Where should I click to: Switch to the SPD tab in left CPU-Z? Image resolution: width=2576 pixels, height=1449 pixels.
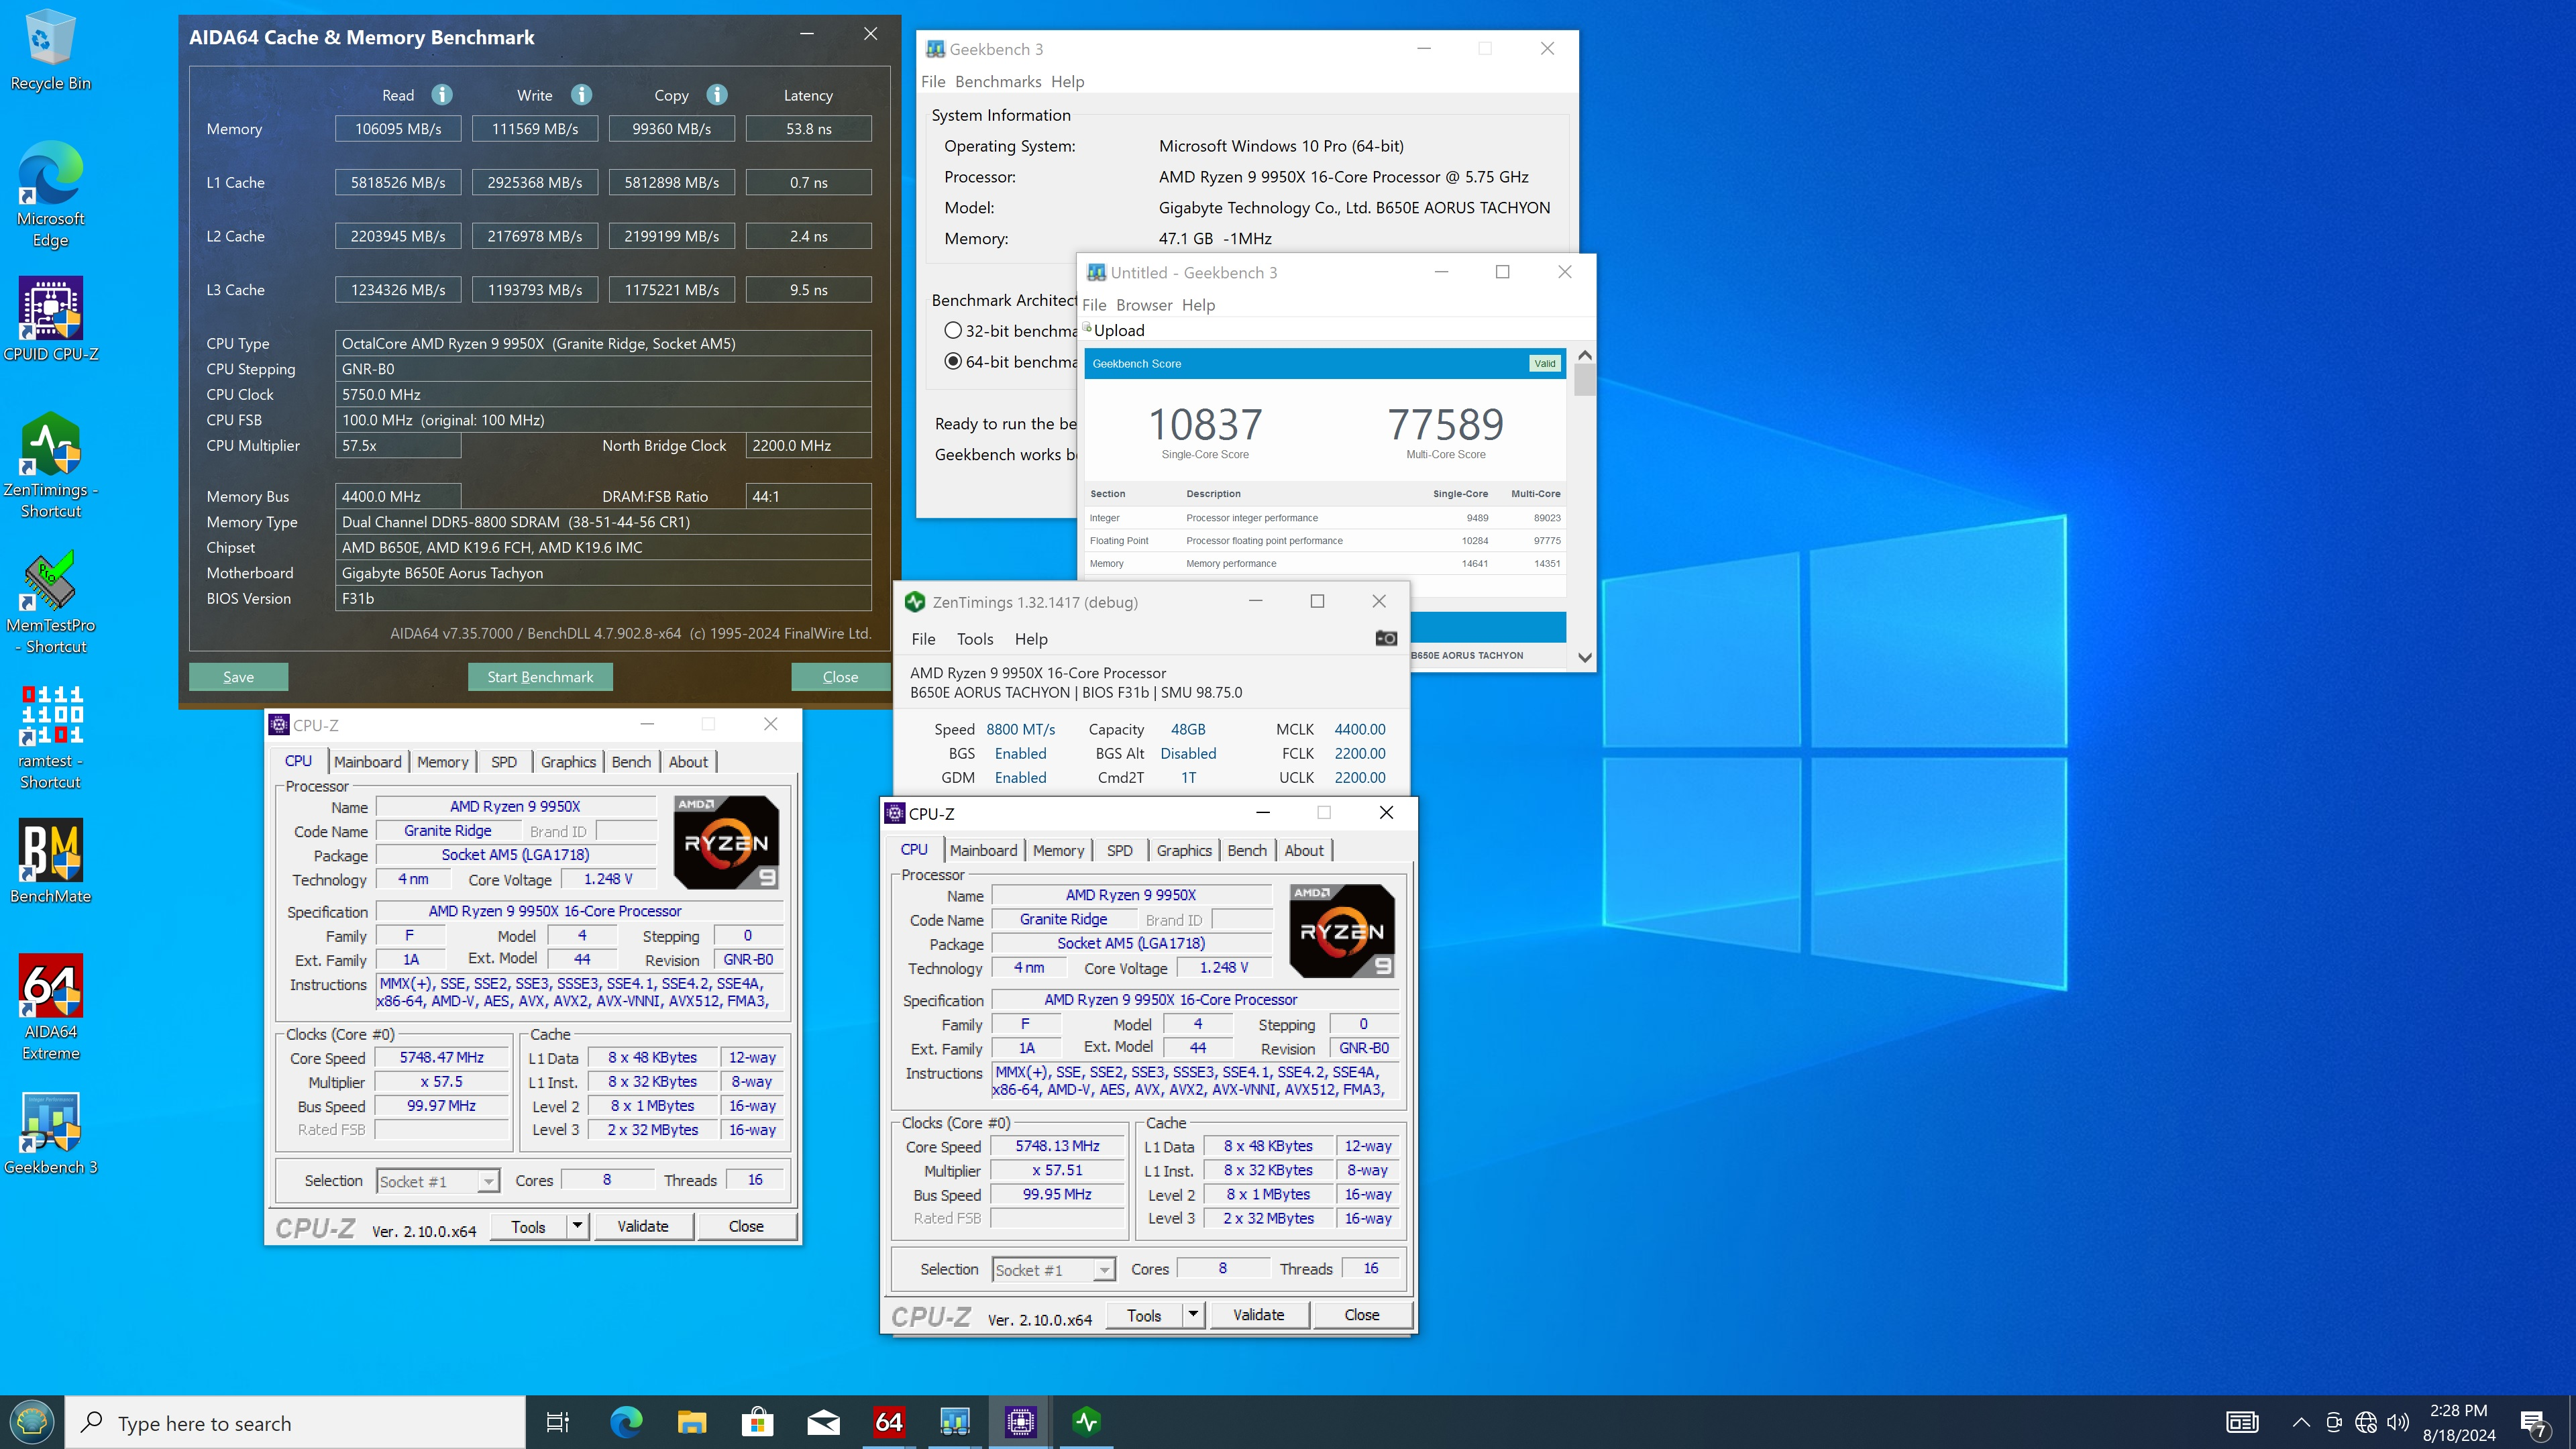point(504,762)
